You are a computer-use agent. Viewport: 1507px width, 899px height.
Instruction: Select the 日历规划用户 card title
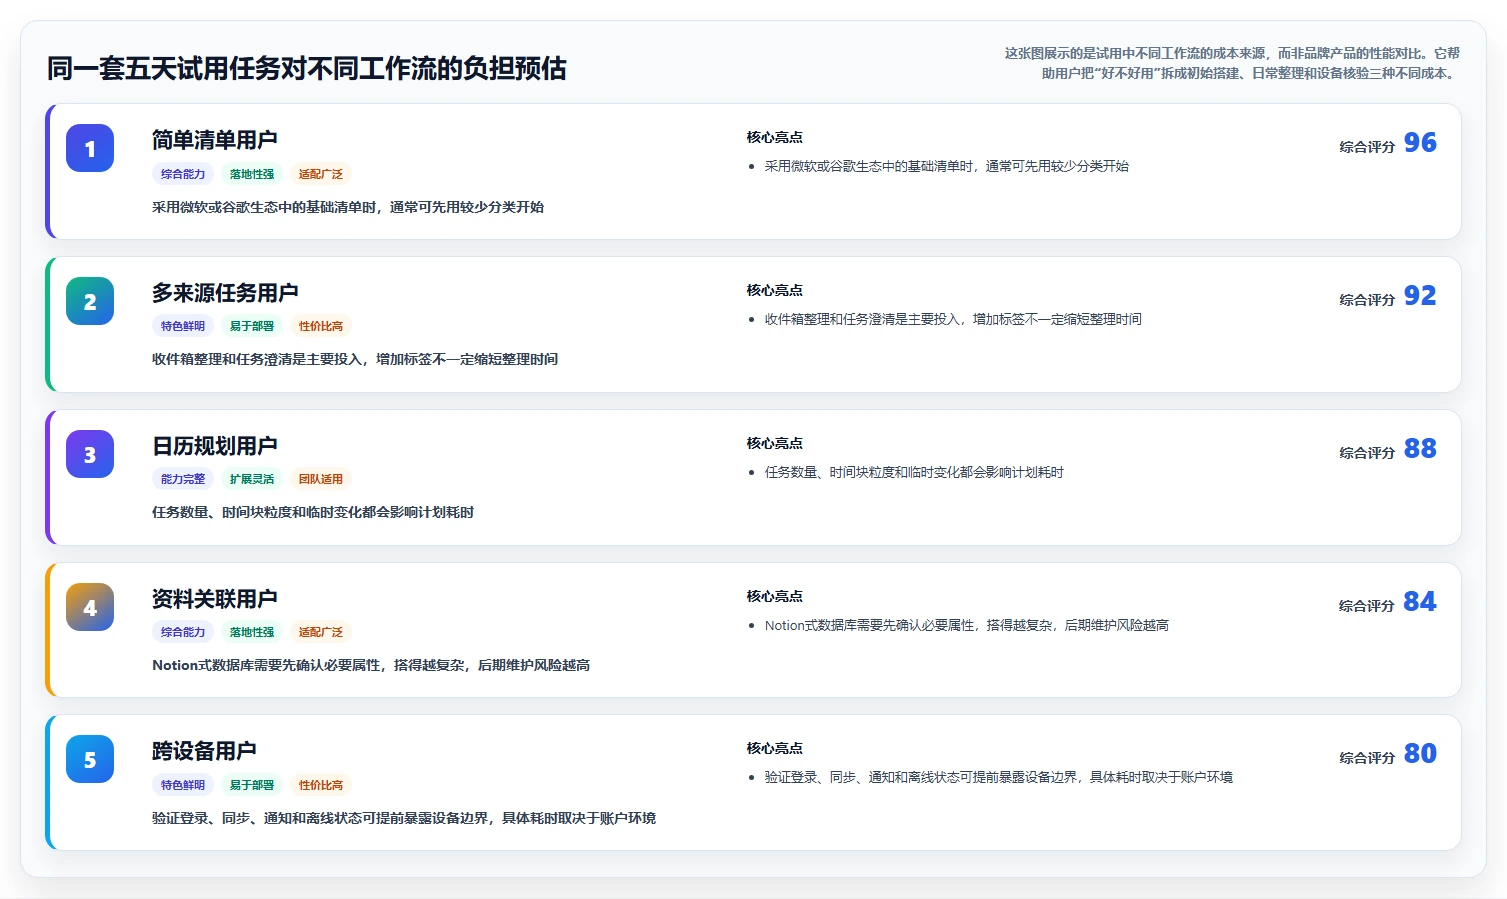[215, 446]
